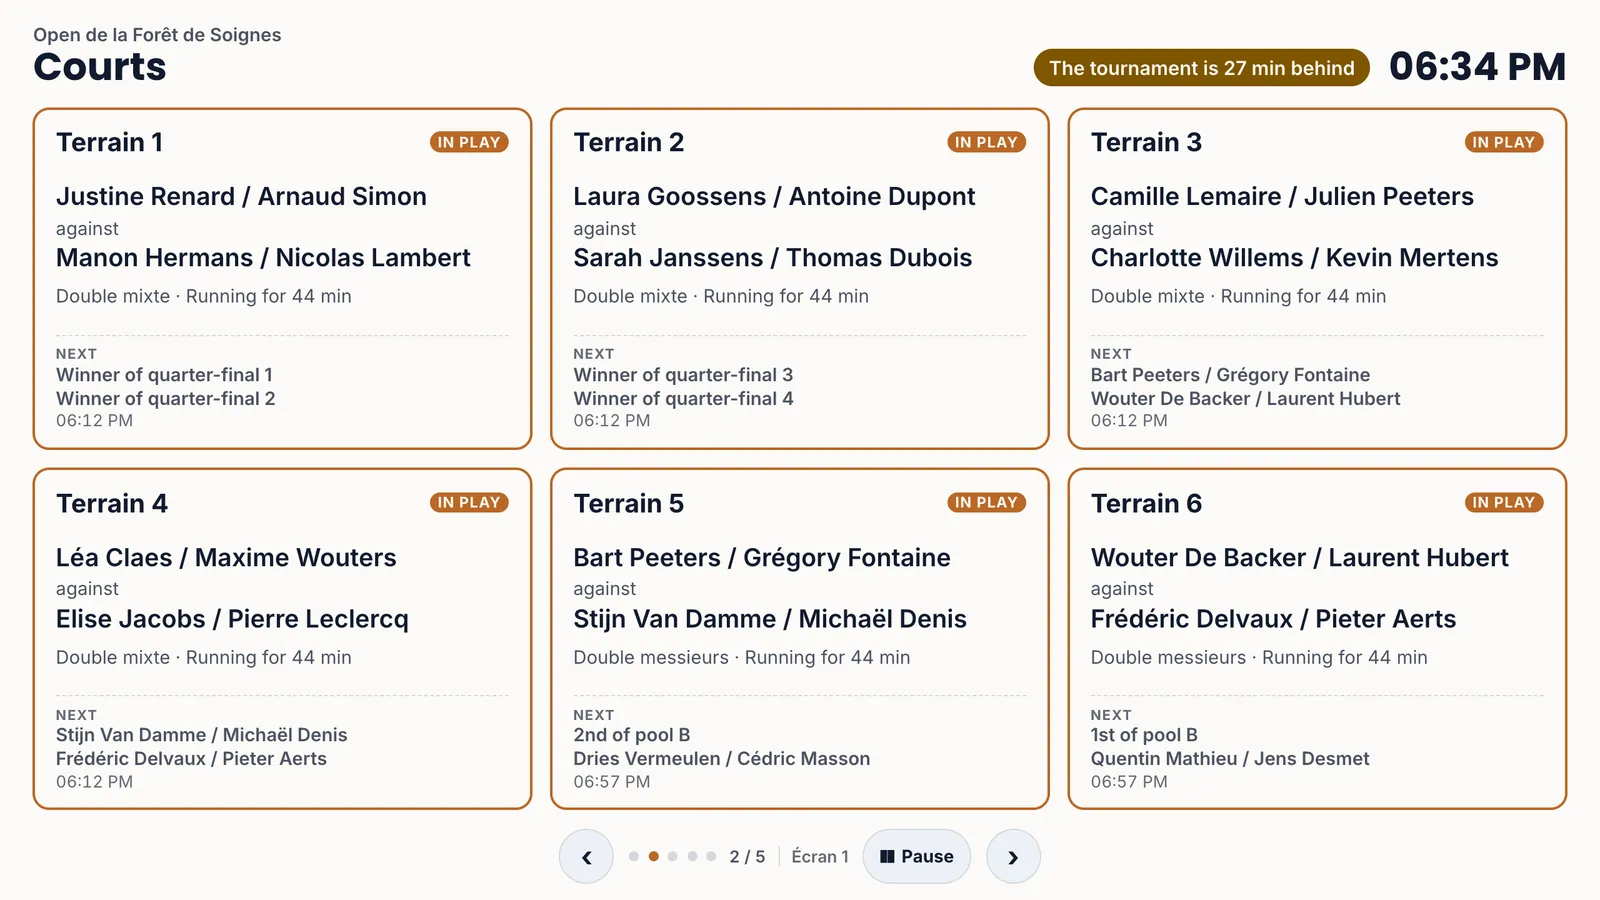The width and height of the screenshot is (1600, 900).
Task: Pause the automatic screen rotation
Action: click(916, 856)
